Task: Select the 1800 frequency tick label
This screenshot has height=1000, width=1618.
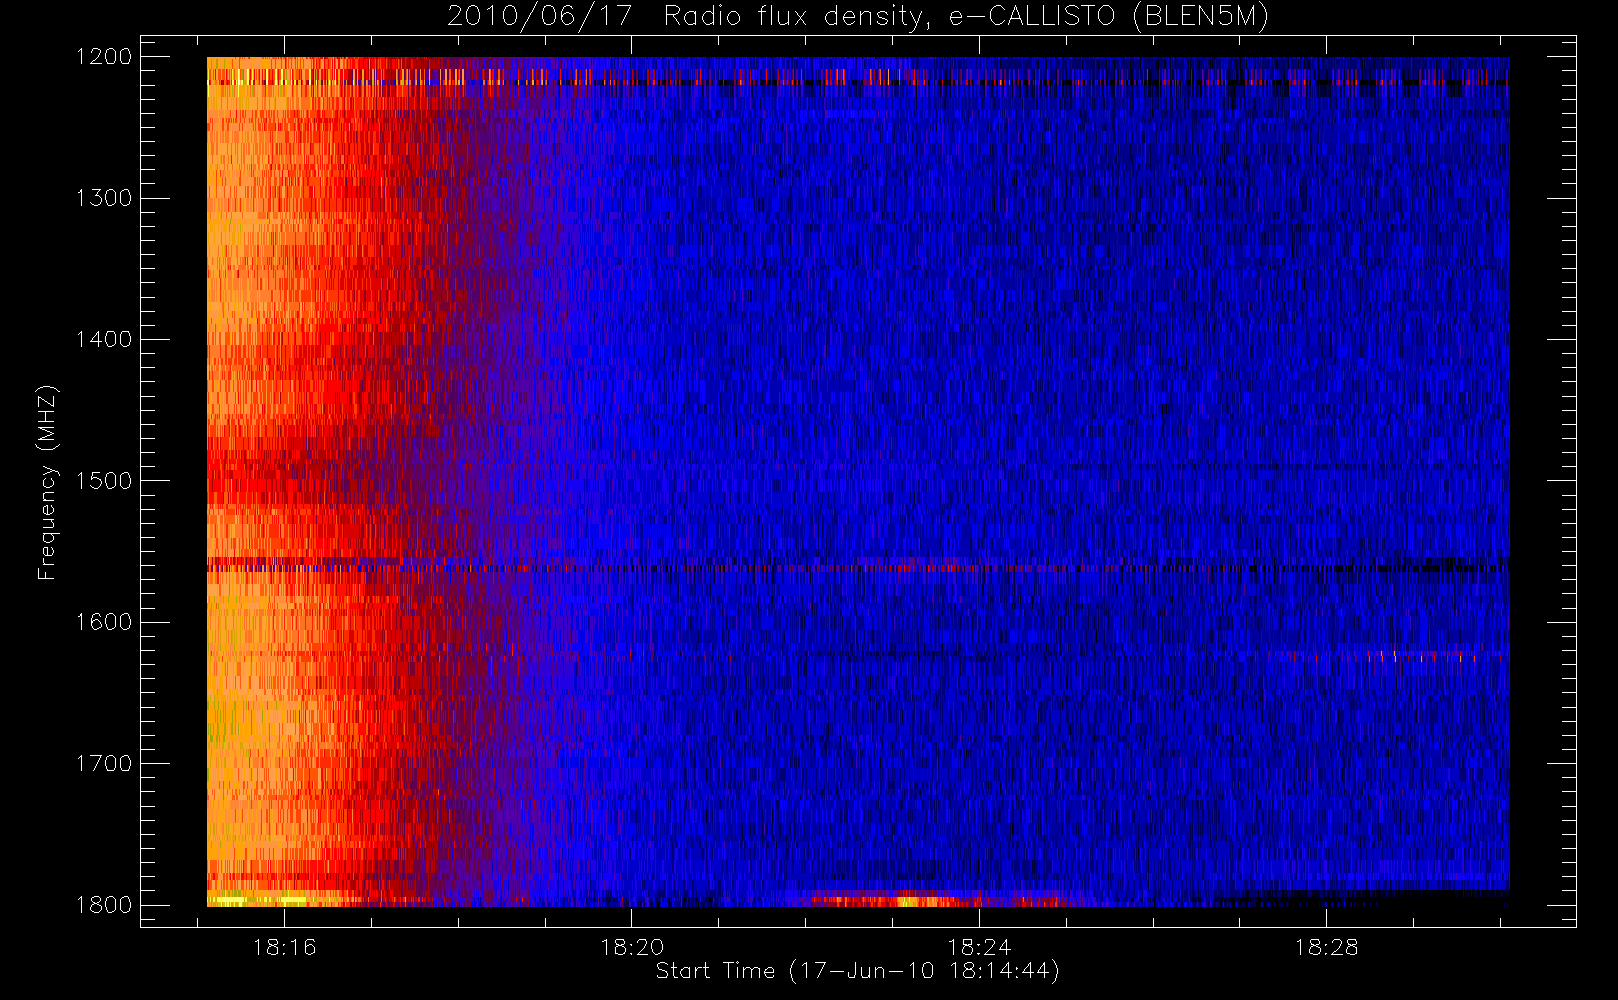Action: pos(104,905)
